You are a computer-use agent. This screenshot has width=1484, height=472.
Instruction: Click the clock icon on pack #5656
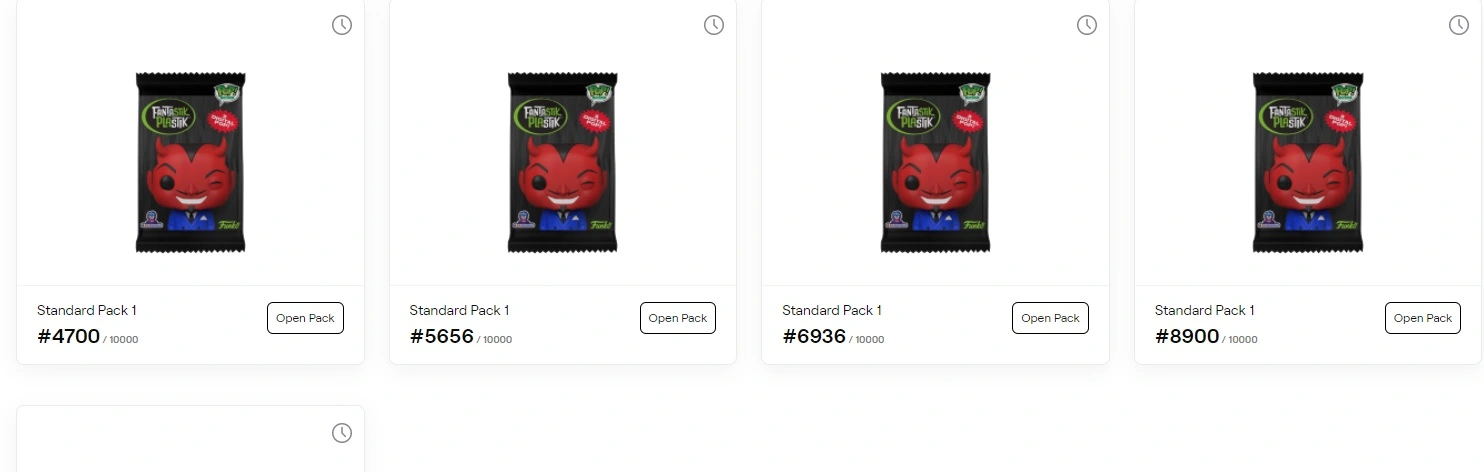pyautogui.click(x=714, y=25)
